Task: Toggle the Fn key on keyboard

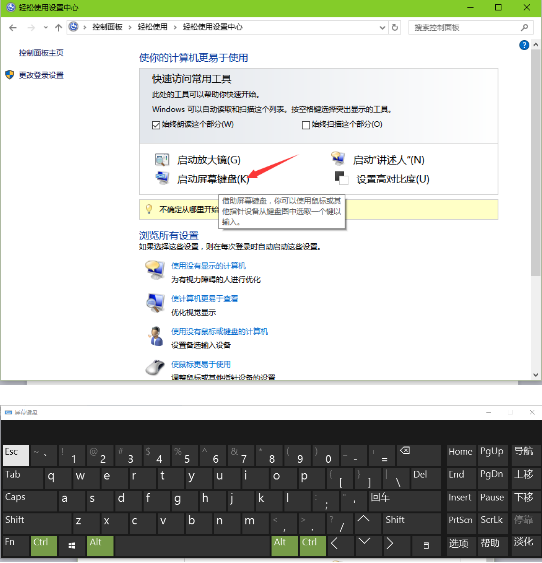Action: tap(16, 545)
